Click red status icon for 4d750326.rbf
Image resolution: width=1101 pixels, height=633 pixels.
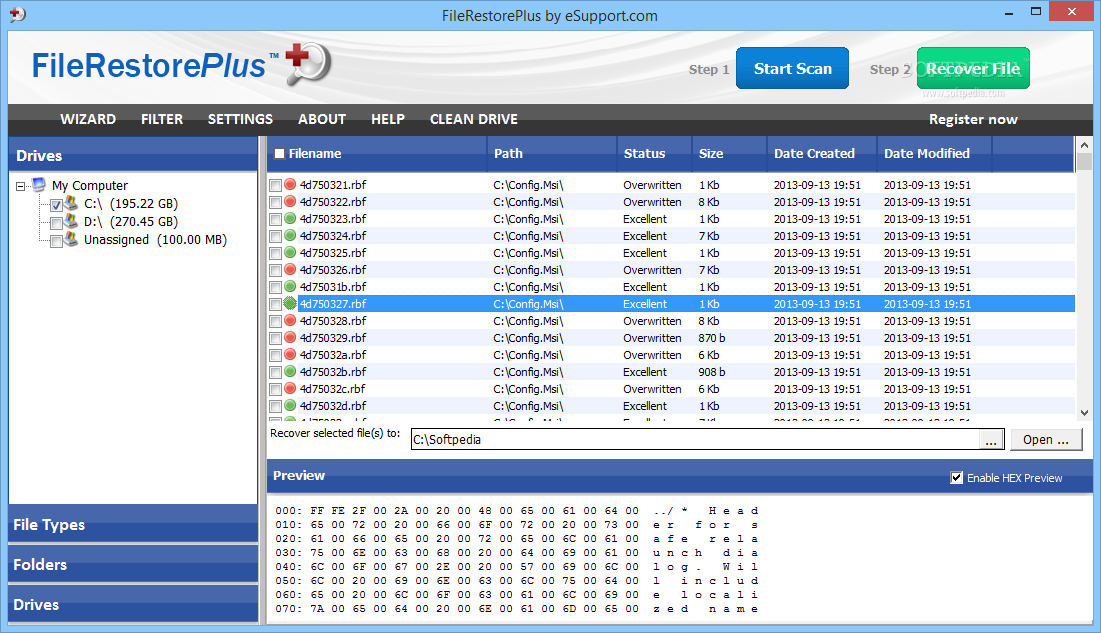pyautogui.click(x=290, y=269)
